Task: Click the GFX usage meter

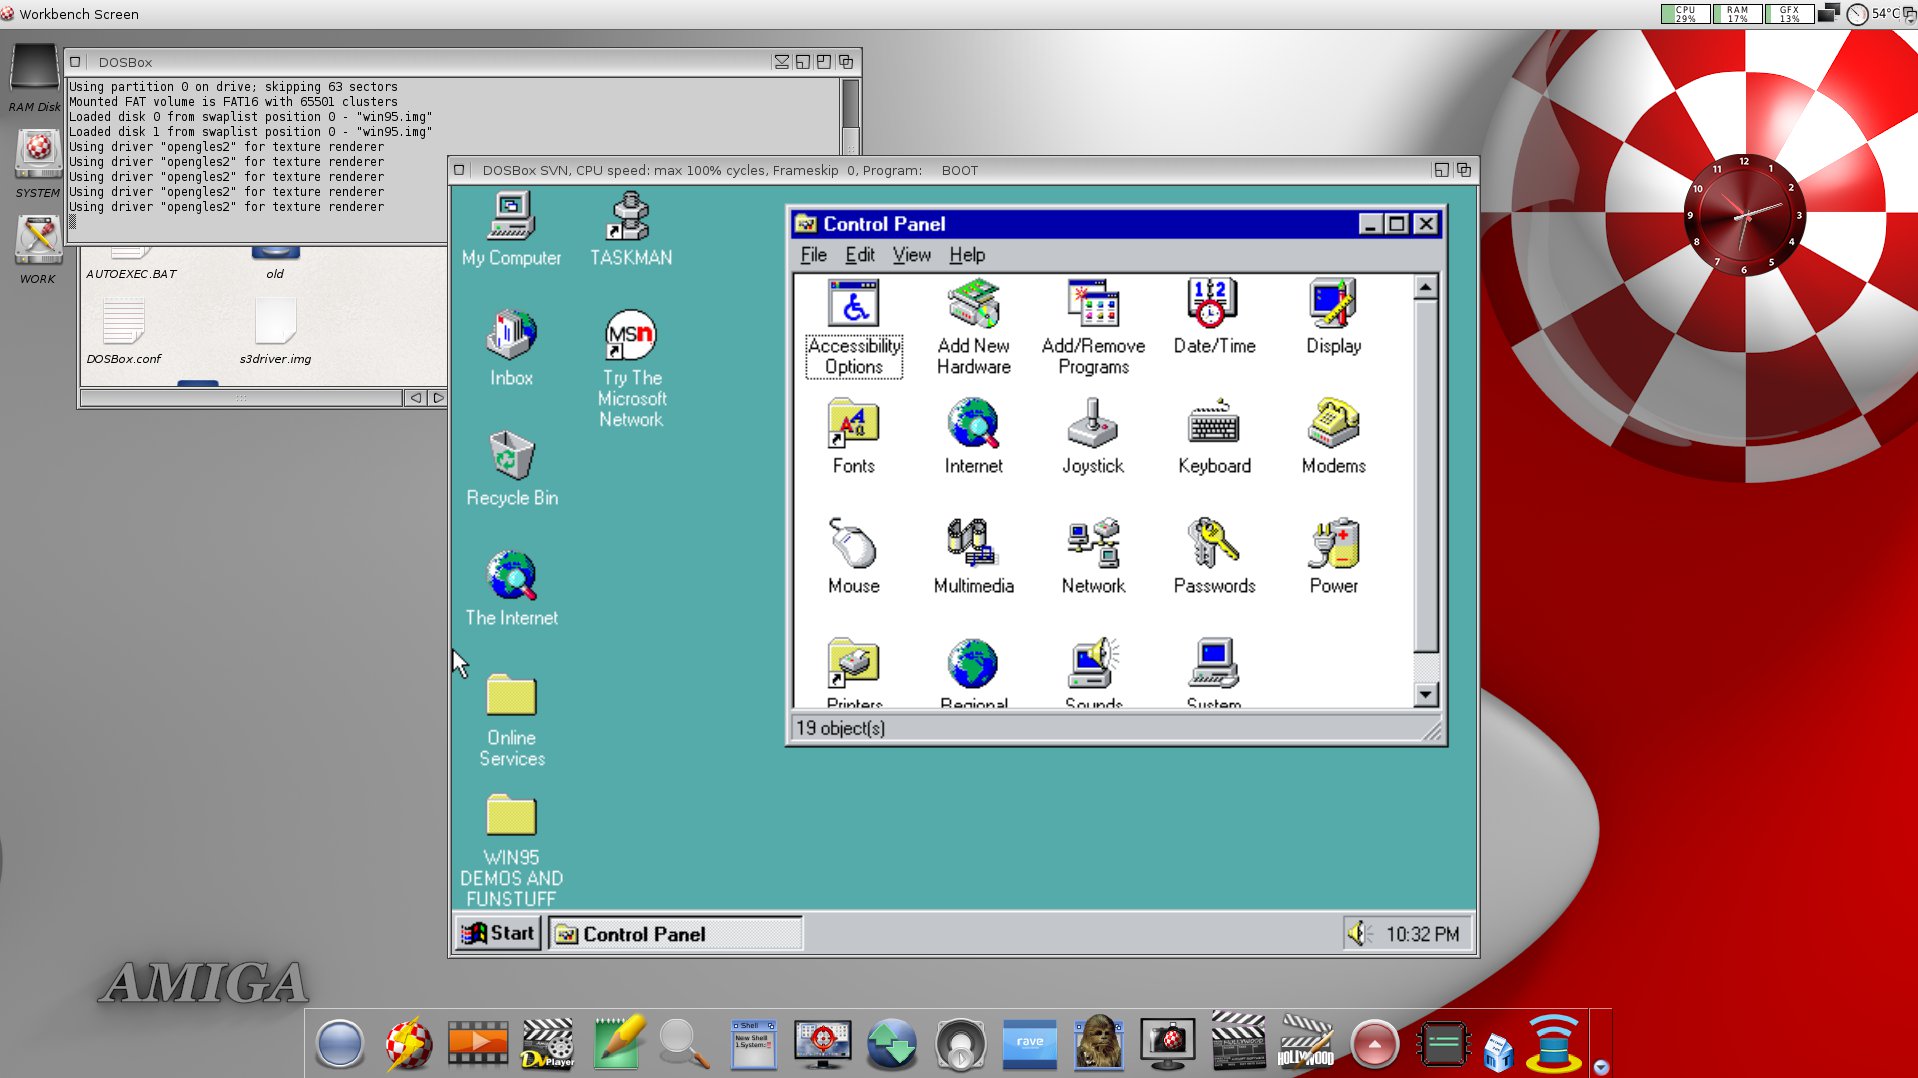Action: pyautogui.click(x=1788, y=14)
